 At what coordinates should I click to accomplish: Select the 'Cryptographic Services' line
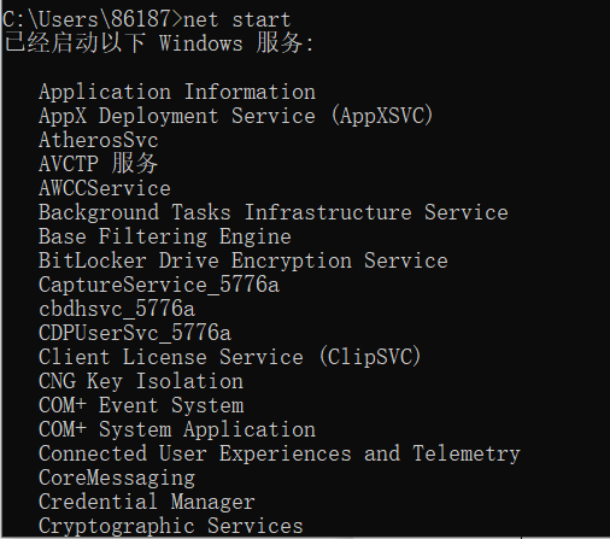click(171, 526)
